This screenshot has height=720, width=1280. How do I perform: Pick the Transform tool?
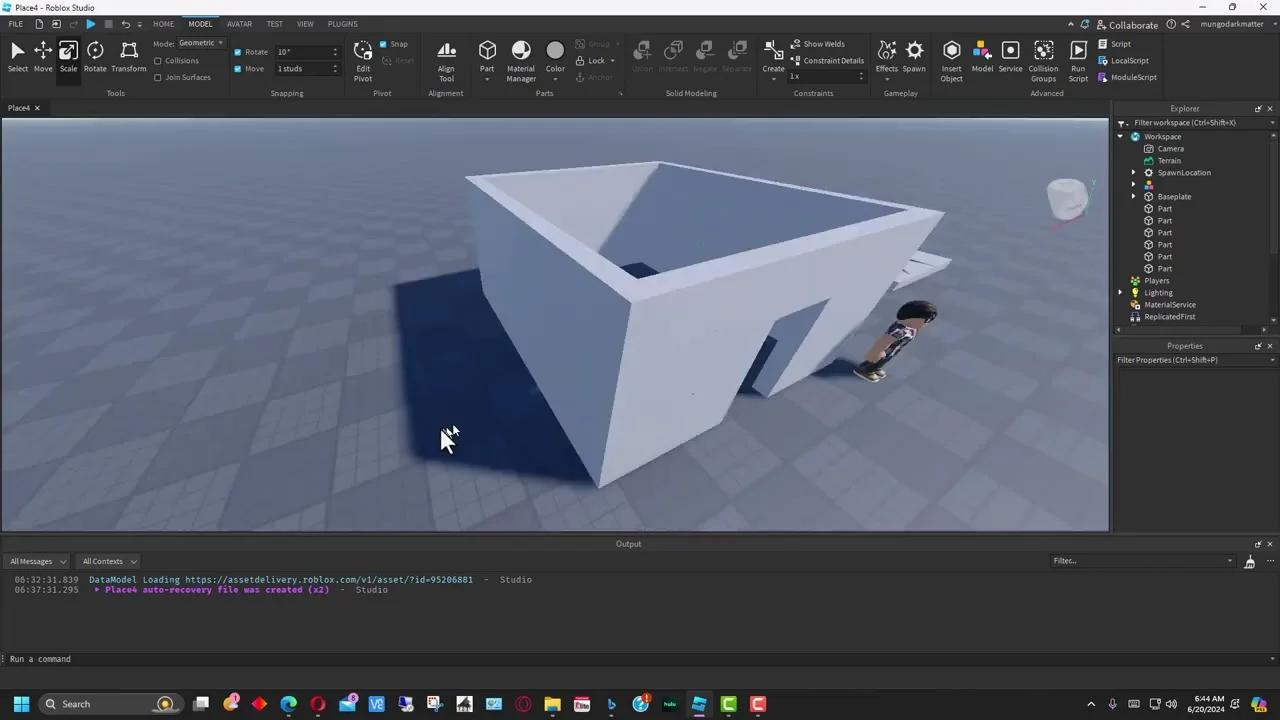tap(129, 57)
